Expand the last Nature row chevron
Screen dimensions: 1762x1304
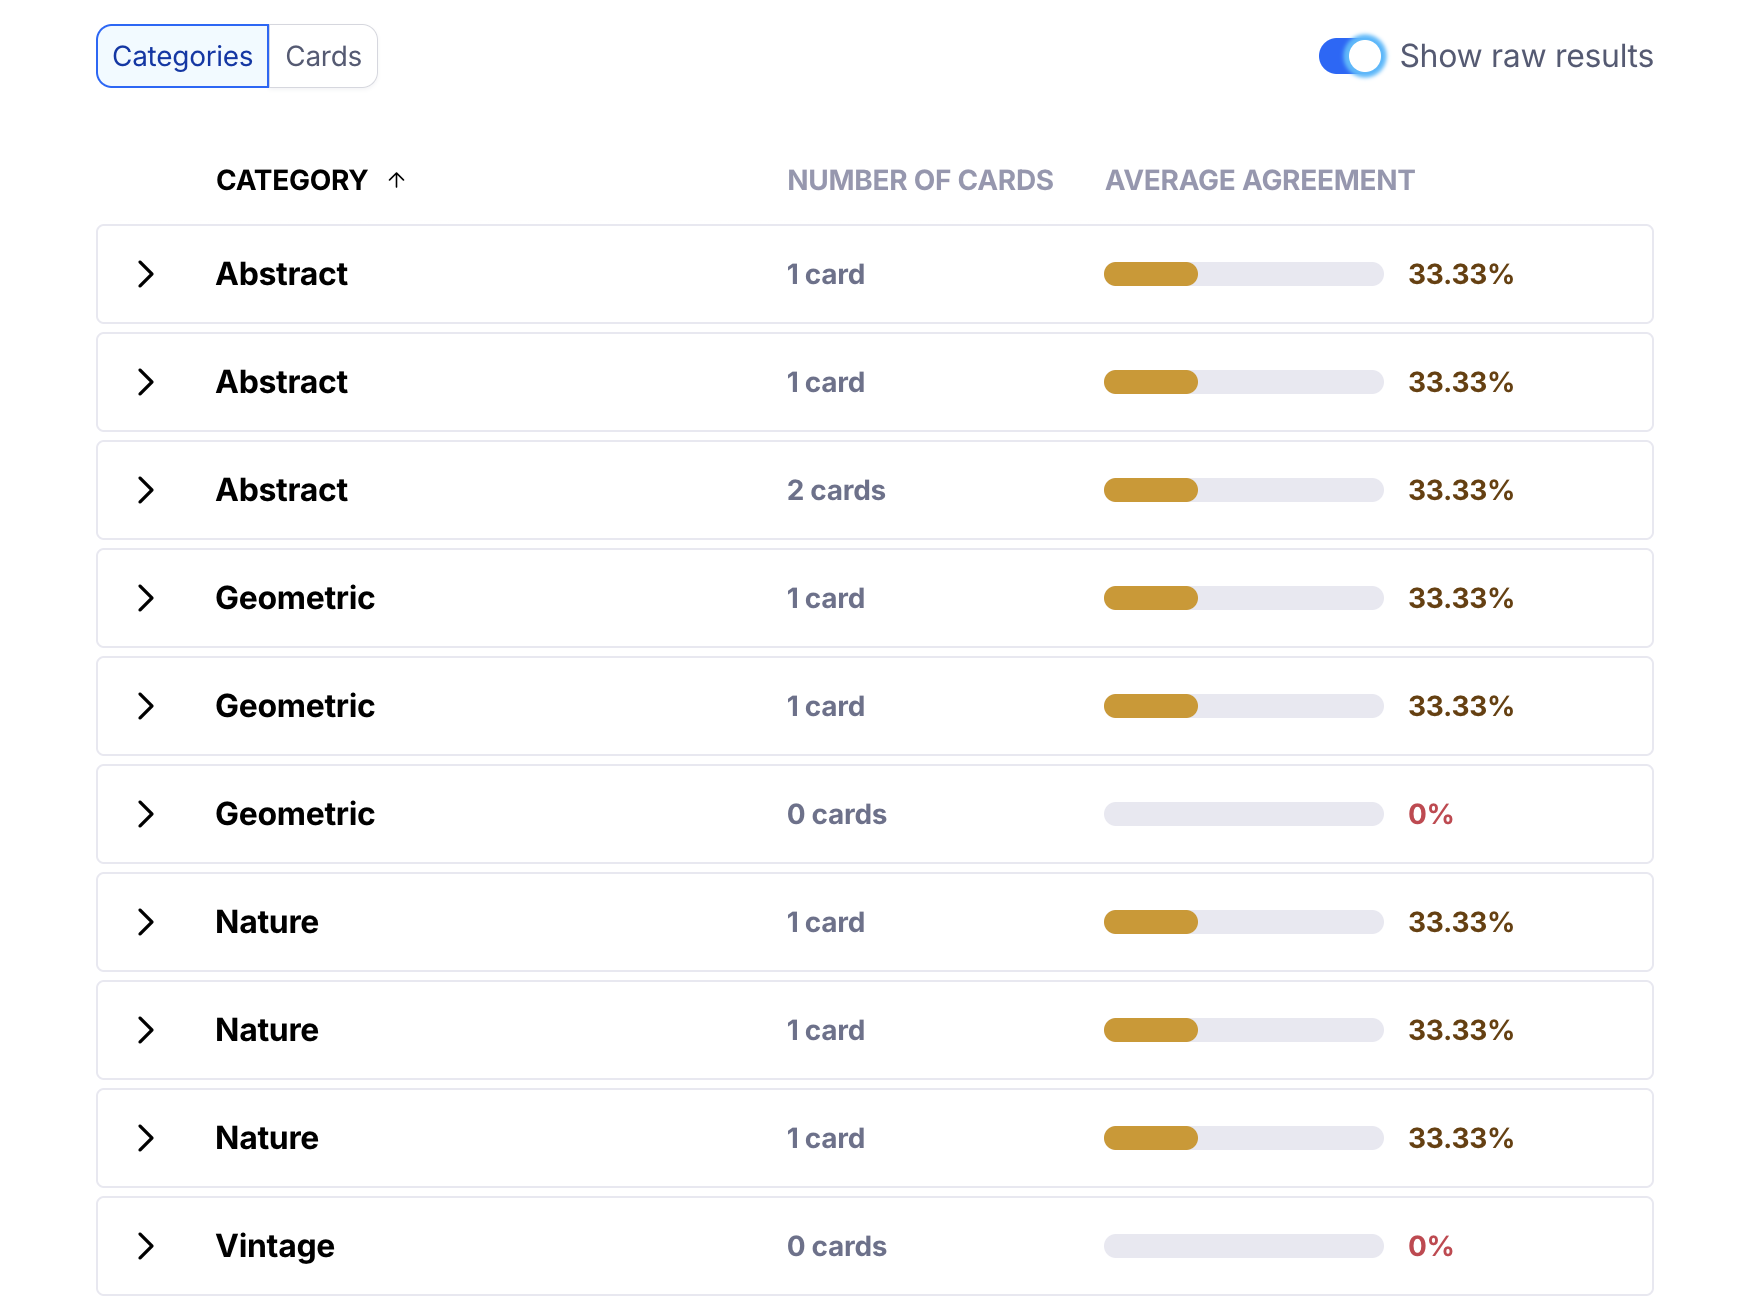point(146,1138)
